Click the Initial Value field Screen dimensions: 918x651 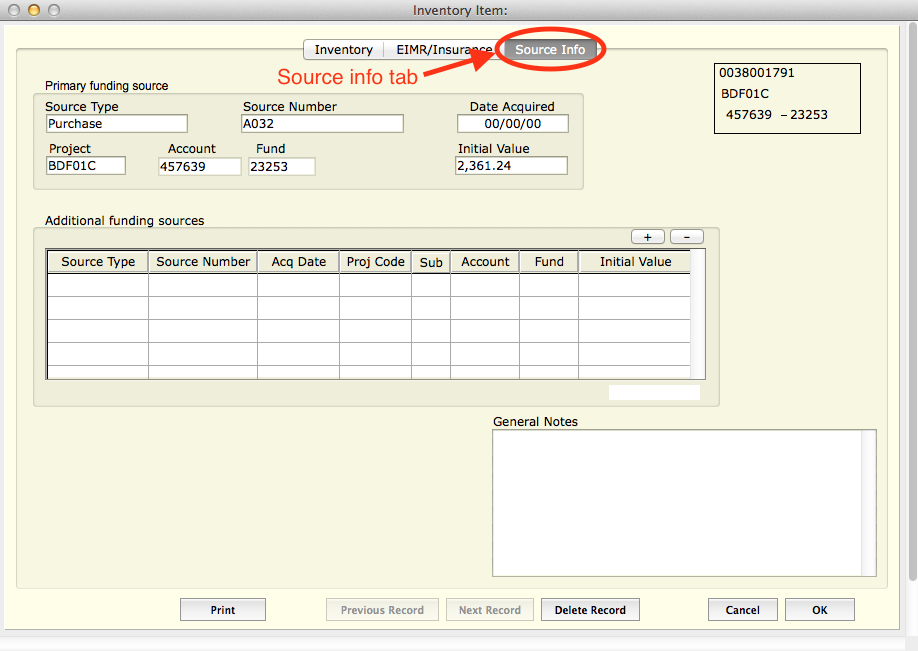click(x=511, y=166)
